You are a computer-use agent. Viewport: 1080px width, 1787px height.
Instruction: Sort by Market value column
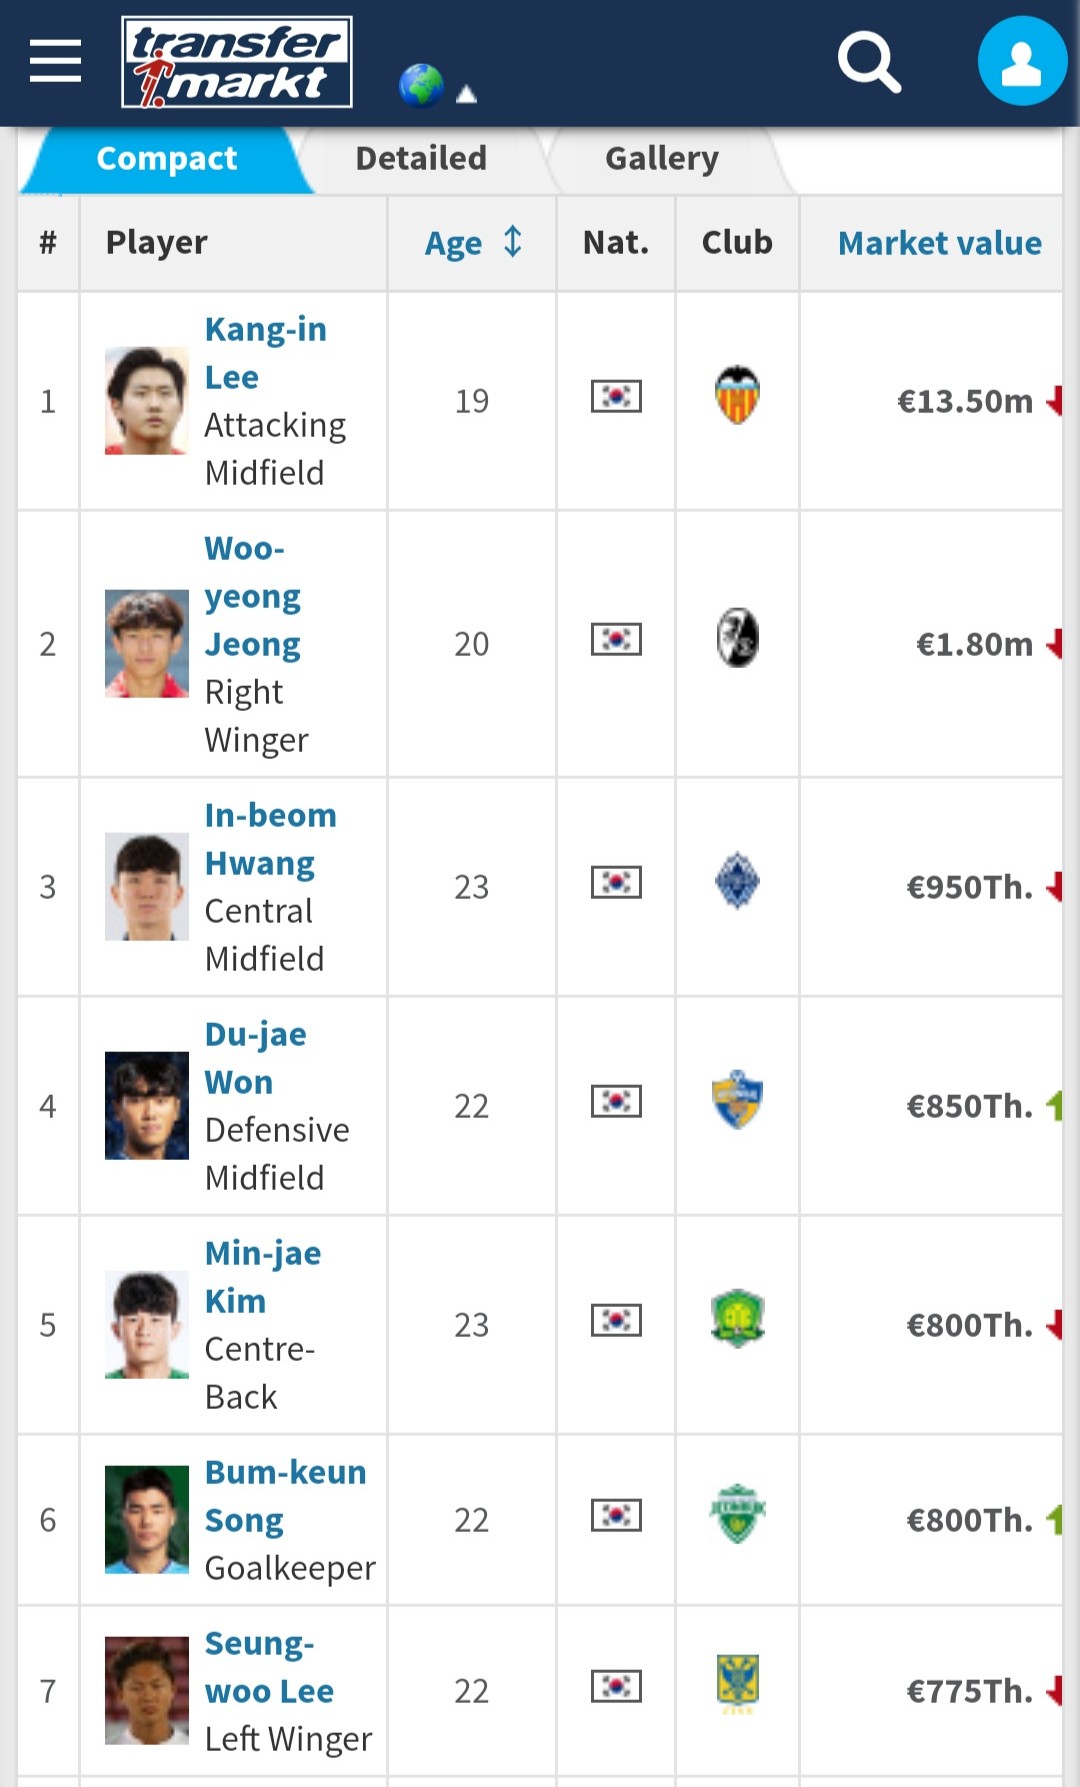point(939,243)
